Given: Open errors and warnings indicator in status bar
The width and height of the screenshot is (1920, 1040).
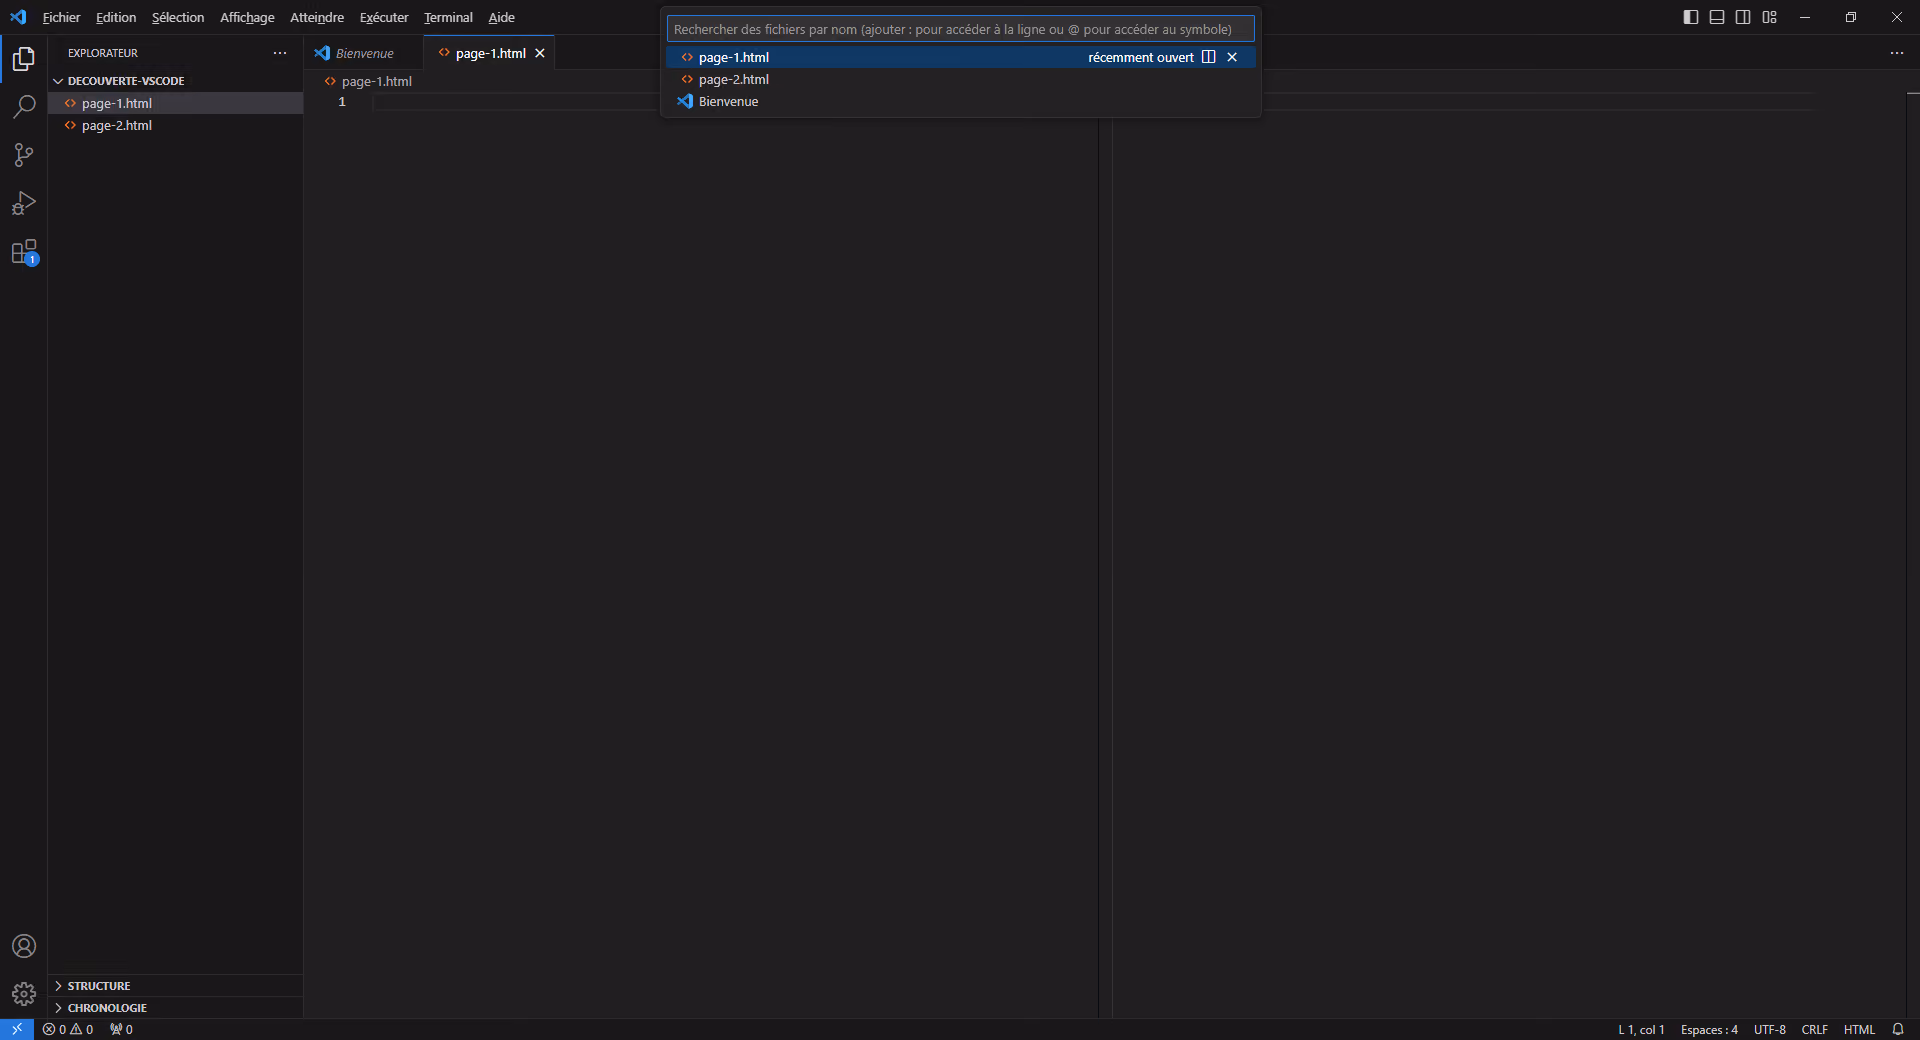Looking at the screenshot, I should pyautogui.click(x=68, y=1029).
